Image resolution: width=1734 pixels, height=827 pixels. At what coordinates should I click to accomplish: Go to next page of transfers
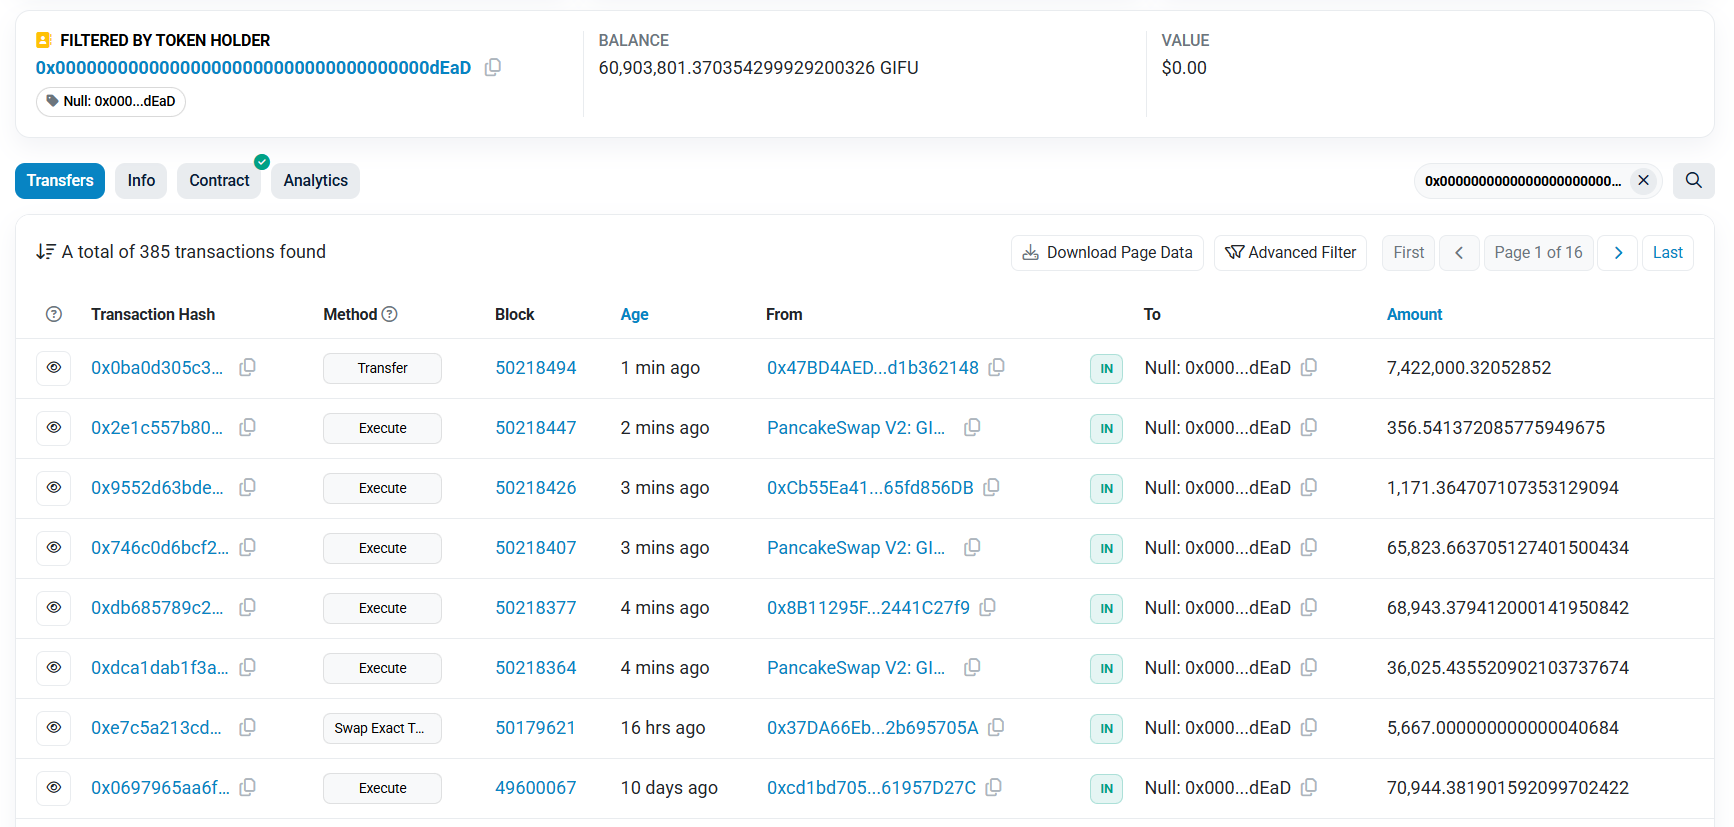(1618, 253)
